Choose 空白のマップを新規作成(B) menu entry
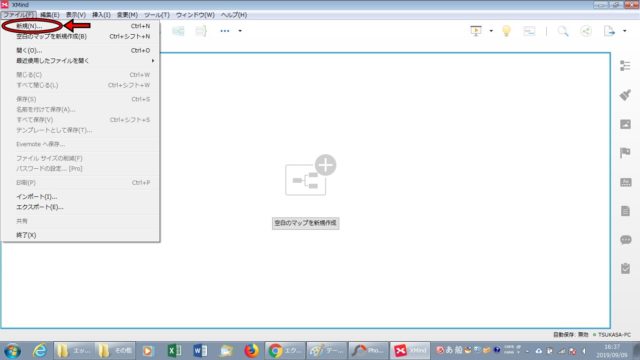 80,36
